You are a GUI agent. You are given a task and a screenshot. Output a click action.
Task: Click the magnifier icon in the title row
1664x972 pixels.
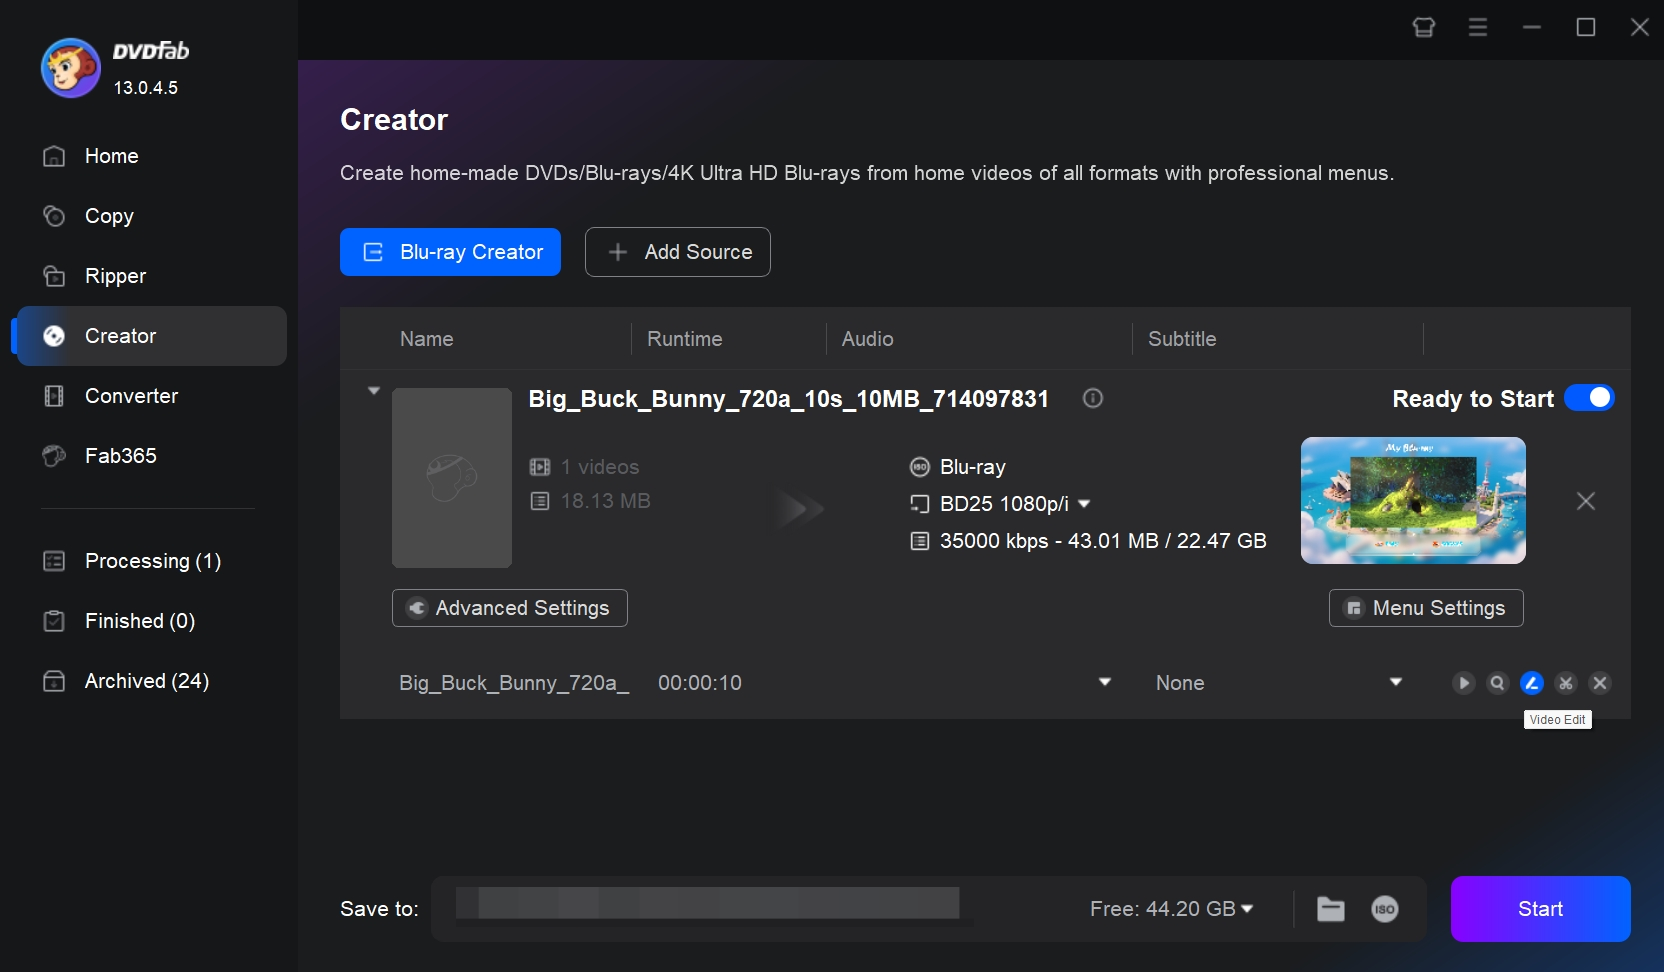pyautogui.click(x=1498, y=683)
